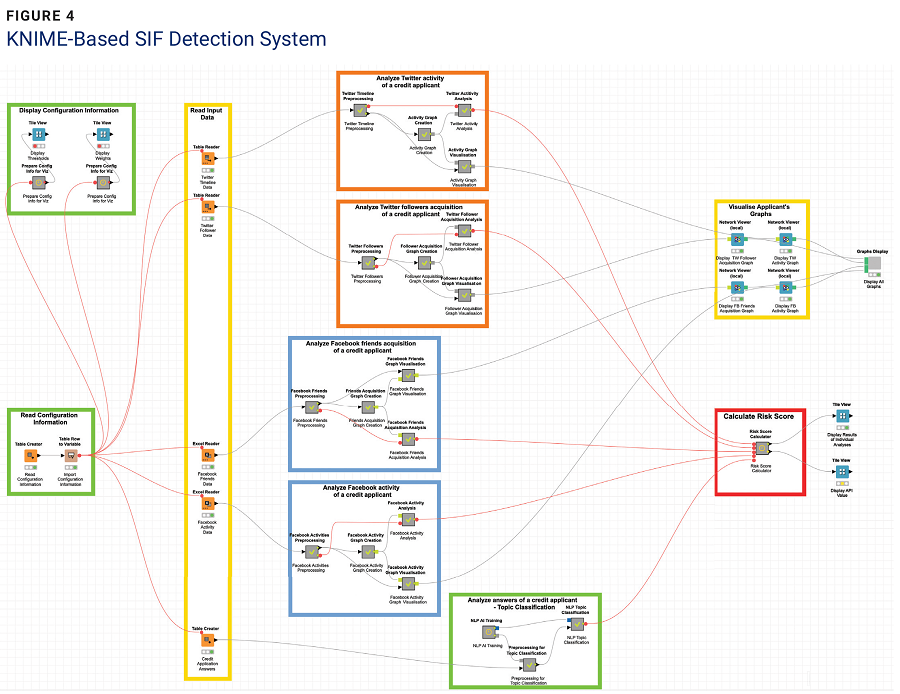Open the Twitter Activity Analysis node

pos(464,110)
